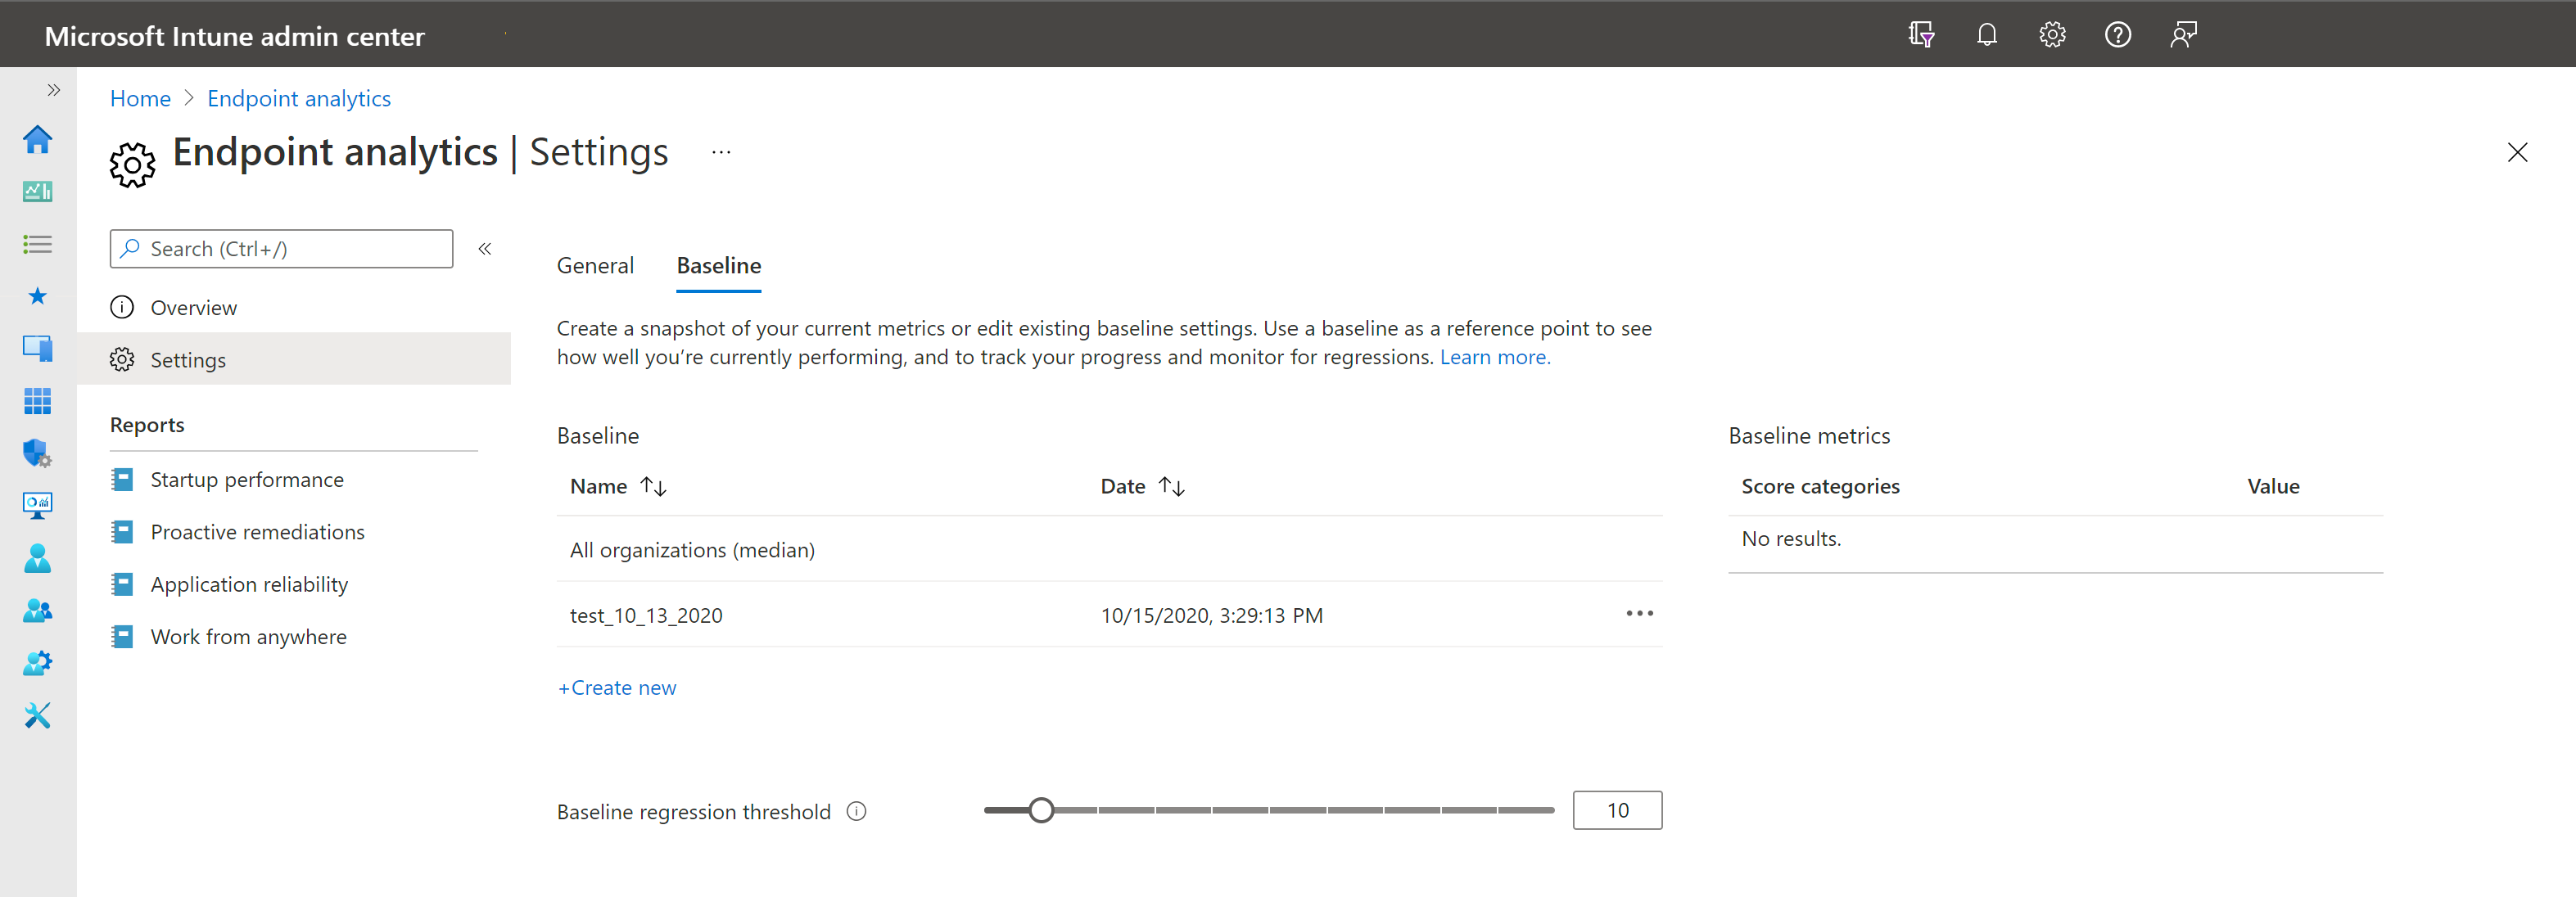This screenshot has width=2576, height=897.
Task: Open portal settings gear in header
Action: pyautogui.click(x=2052, y=35)
